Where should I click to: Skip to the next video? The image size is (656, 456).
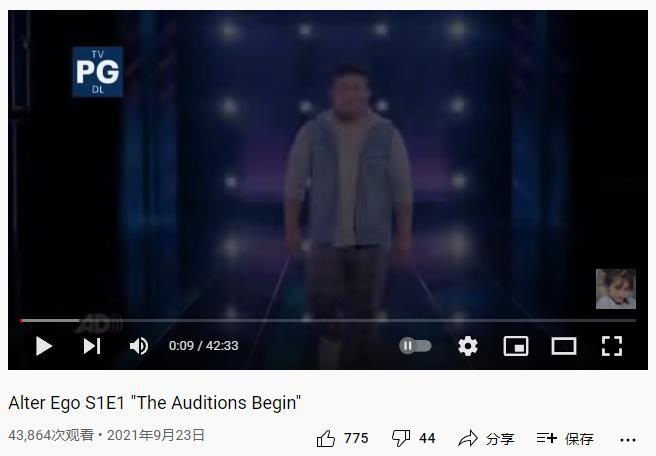coord(92,346)
